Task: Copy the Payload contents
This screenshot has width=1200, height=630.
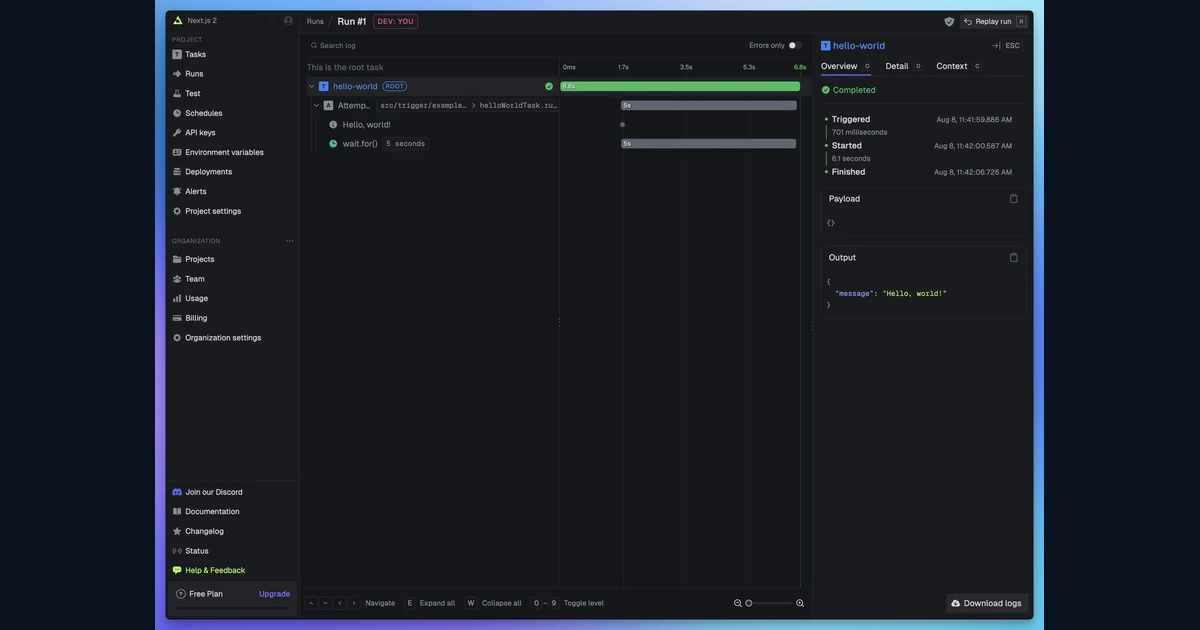Action: (1014, 199)
